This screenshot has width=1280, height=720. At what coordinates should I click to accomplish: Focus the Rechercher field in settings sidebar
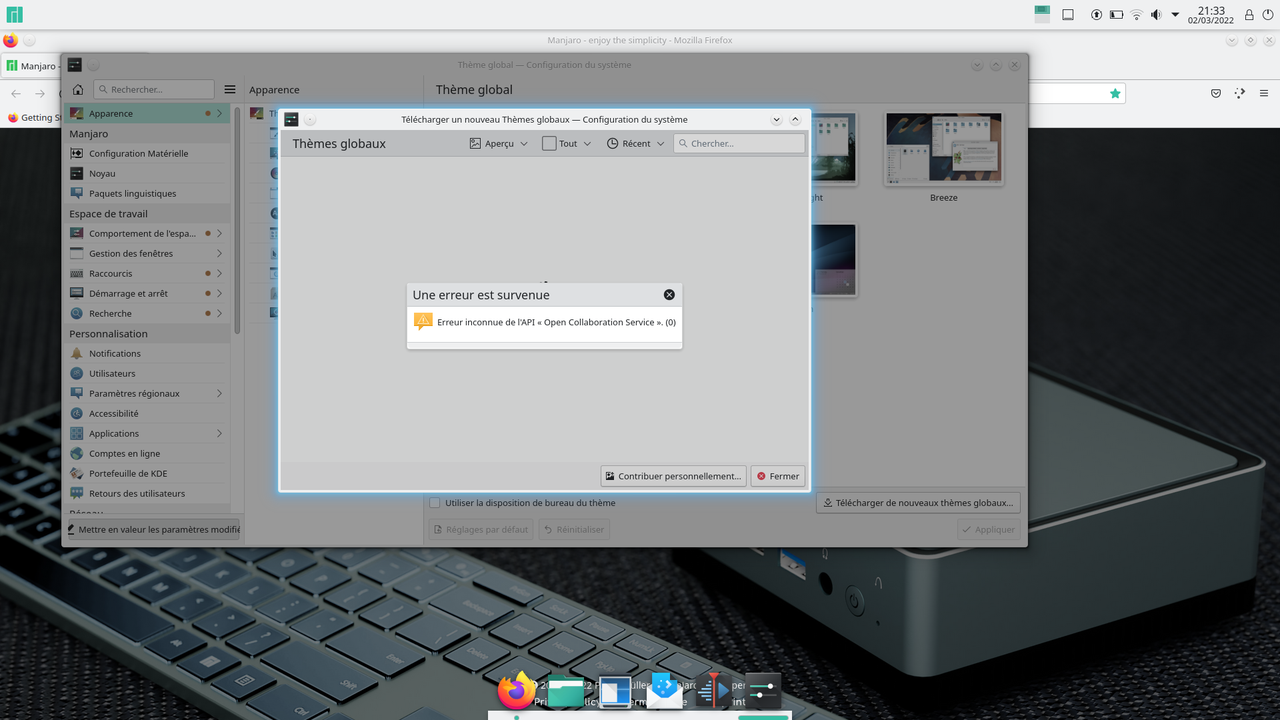pyautogui.click(x=154, y=89)
